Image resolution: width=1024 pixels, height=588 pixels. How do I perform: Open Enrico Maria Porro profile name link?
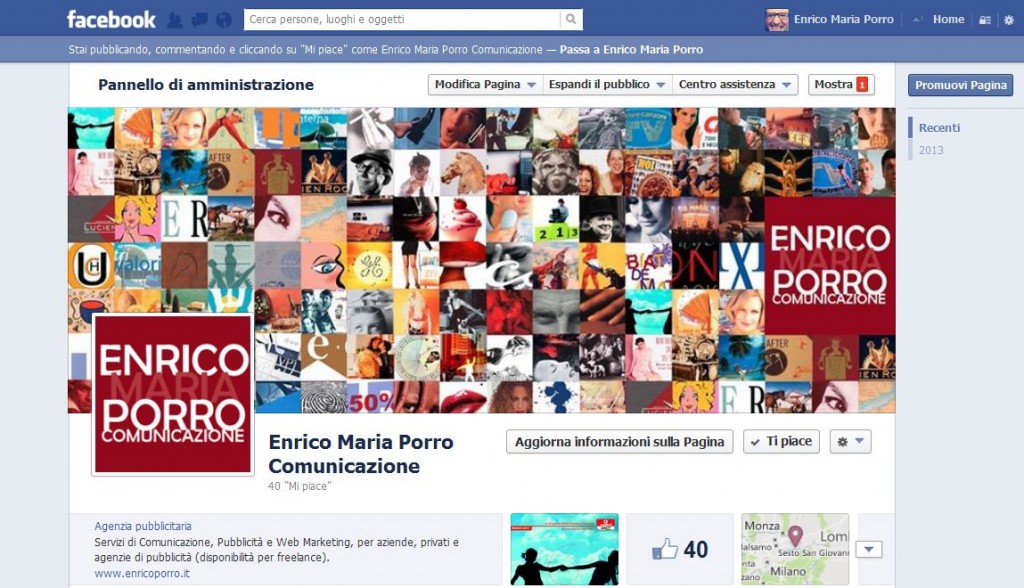844,20
